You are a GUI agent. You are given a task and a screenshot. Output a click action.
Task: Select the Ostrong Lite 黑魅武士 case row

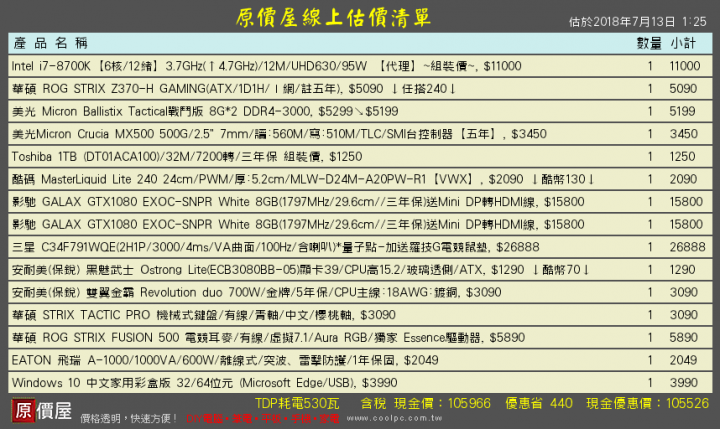[x=360, y=270]
